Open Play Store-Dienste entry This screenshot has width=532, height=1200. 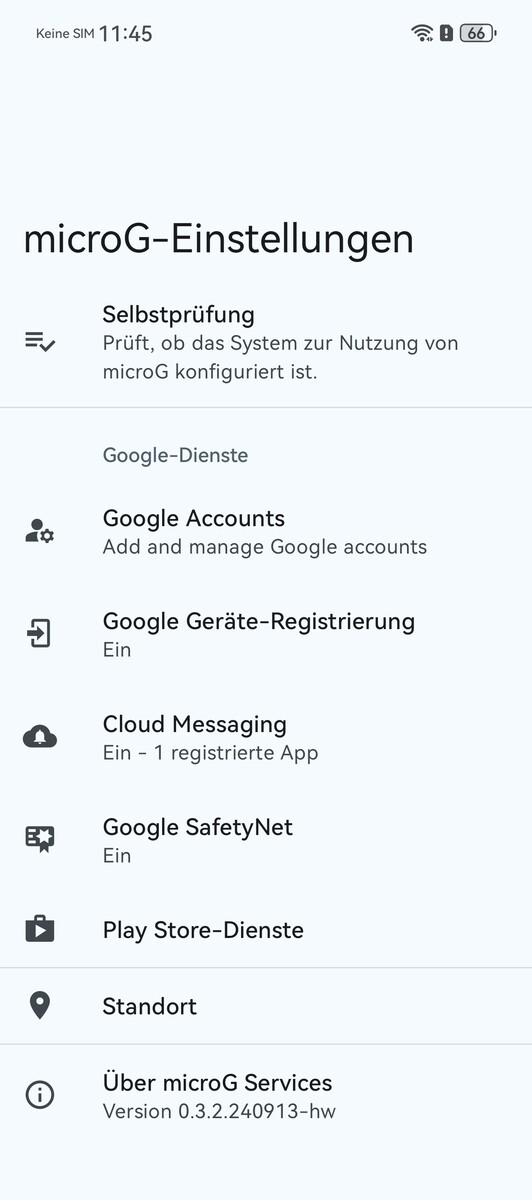pos(266,929)
